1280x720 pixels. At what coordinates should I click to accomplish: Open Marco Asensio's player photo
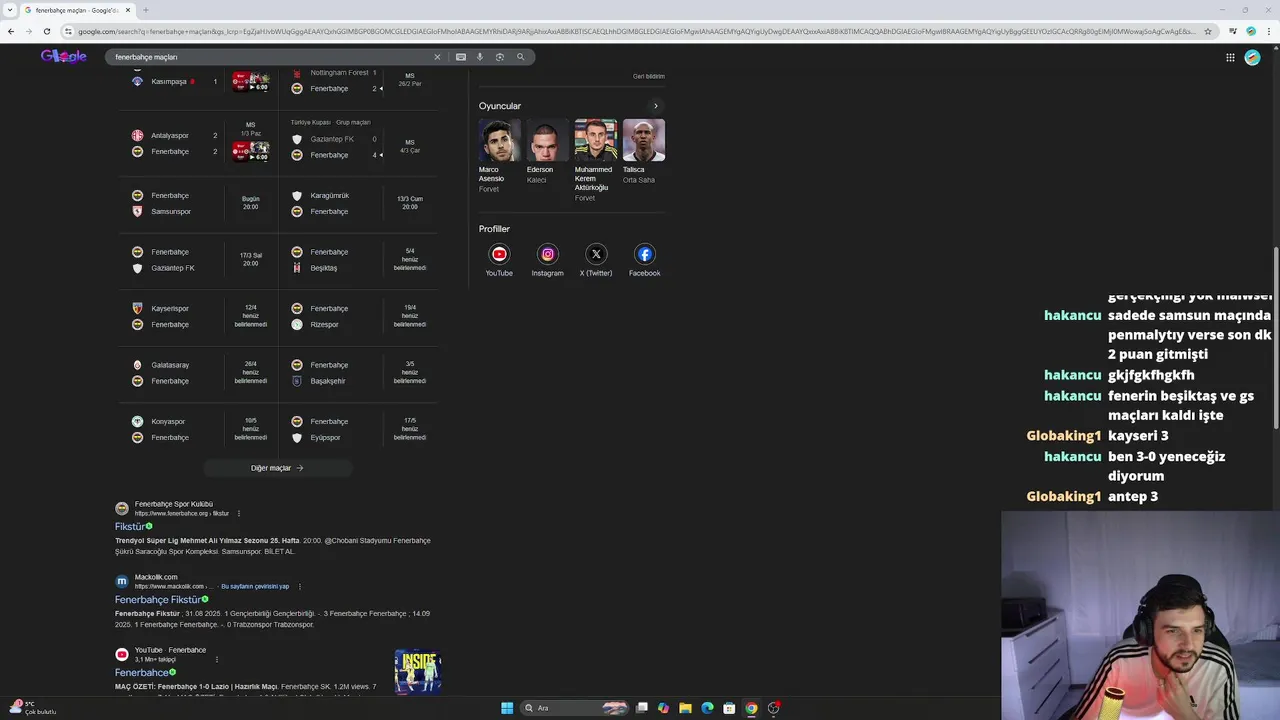499,140
